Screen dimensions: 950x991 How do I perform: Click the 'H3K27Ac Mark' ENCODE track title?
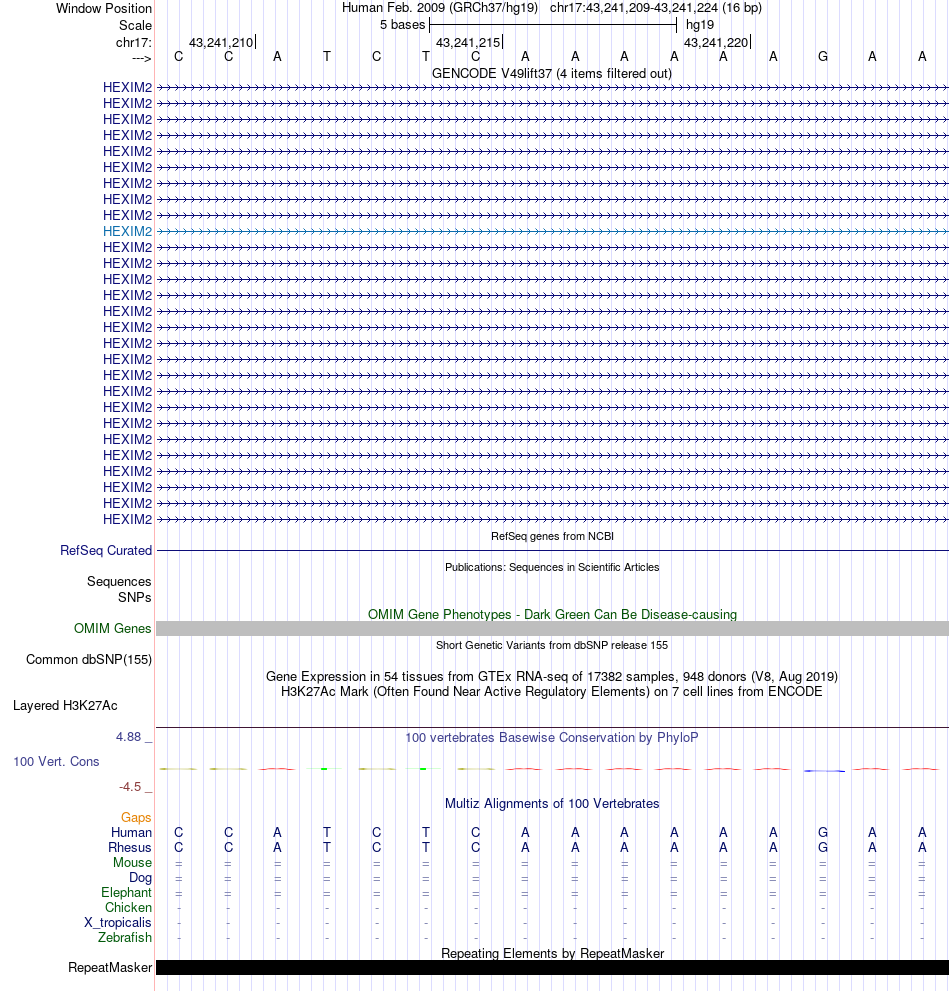552,691
